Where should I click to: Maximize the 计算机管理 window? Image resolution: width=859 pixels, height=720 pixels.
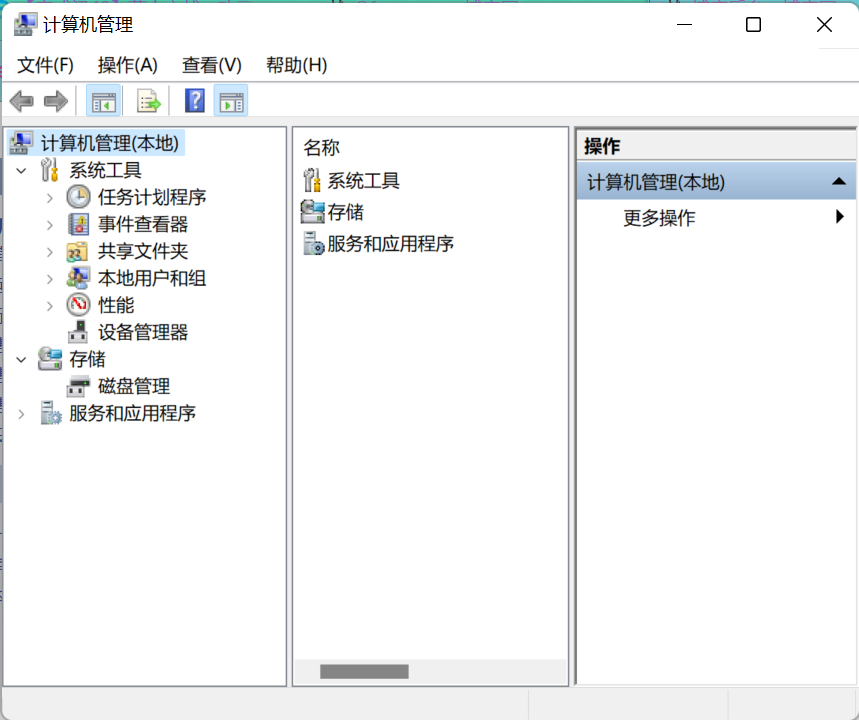pos(753,25)
